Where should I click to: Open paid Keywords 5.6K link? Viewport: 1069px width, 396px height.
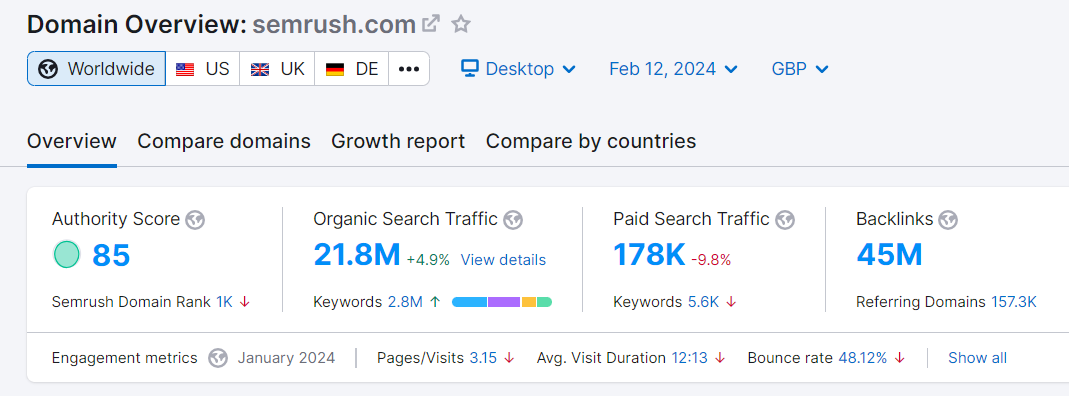[x=704, y=302]
